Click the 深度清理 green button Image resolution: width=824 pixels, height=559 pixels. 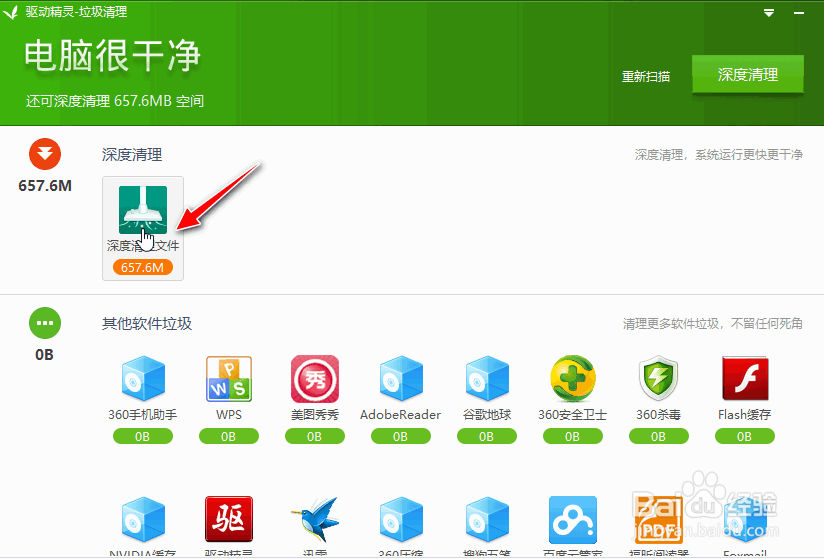(x=747, y=75)
